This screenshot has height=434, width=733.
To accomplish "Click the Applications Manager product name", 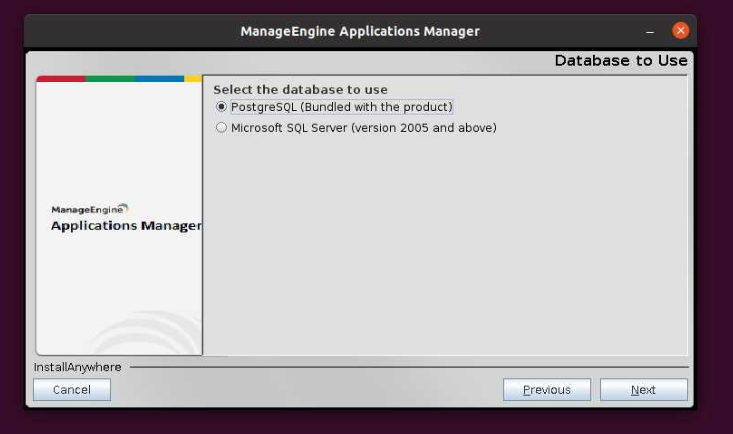I will pos(125,226).
